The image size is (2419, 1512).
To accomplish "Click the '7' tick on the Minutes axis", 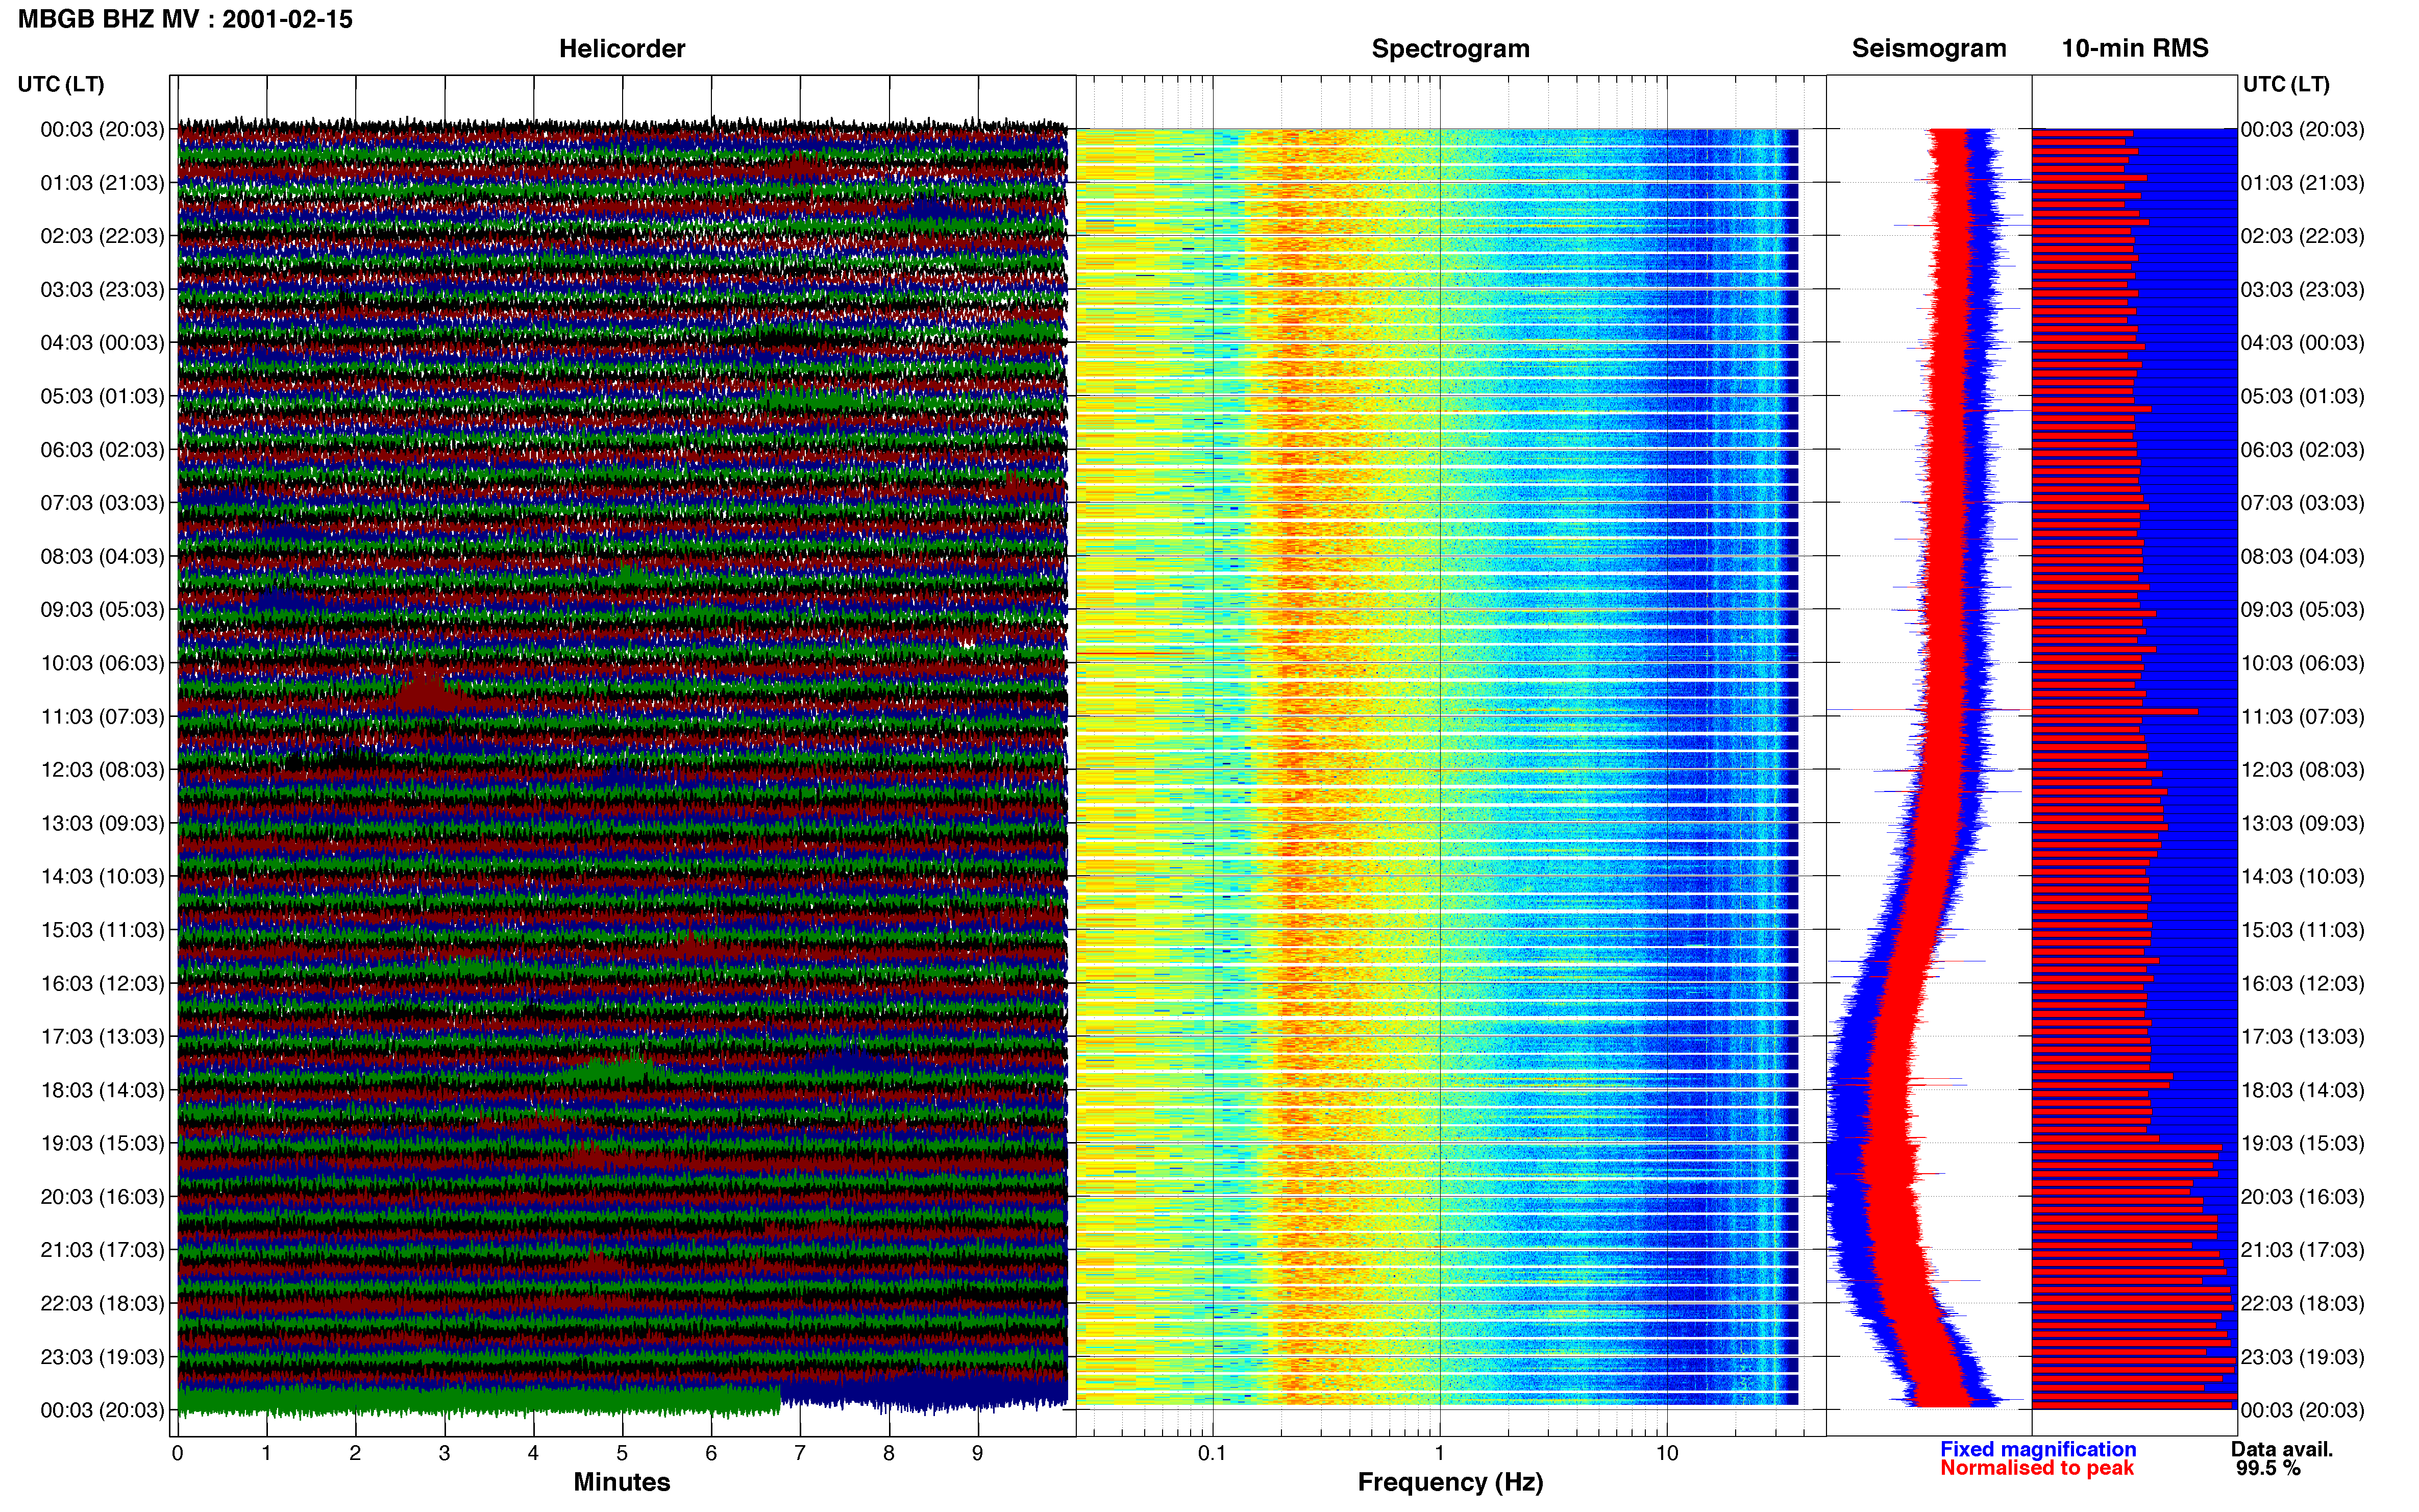I will [x=800, y=1453].
